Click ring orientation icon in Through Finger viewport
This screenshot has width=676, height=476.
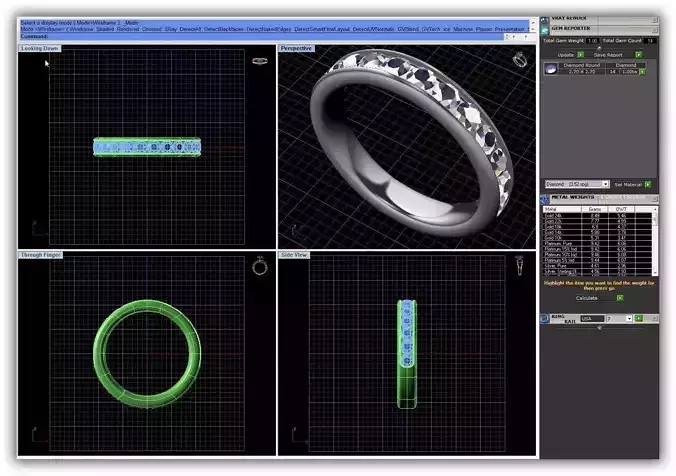coord(260,266)
